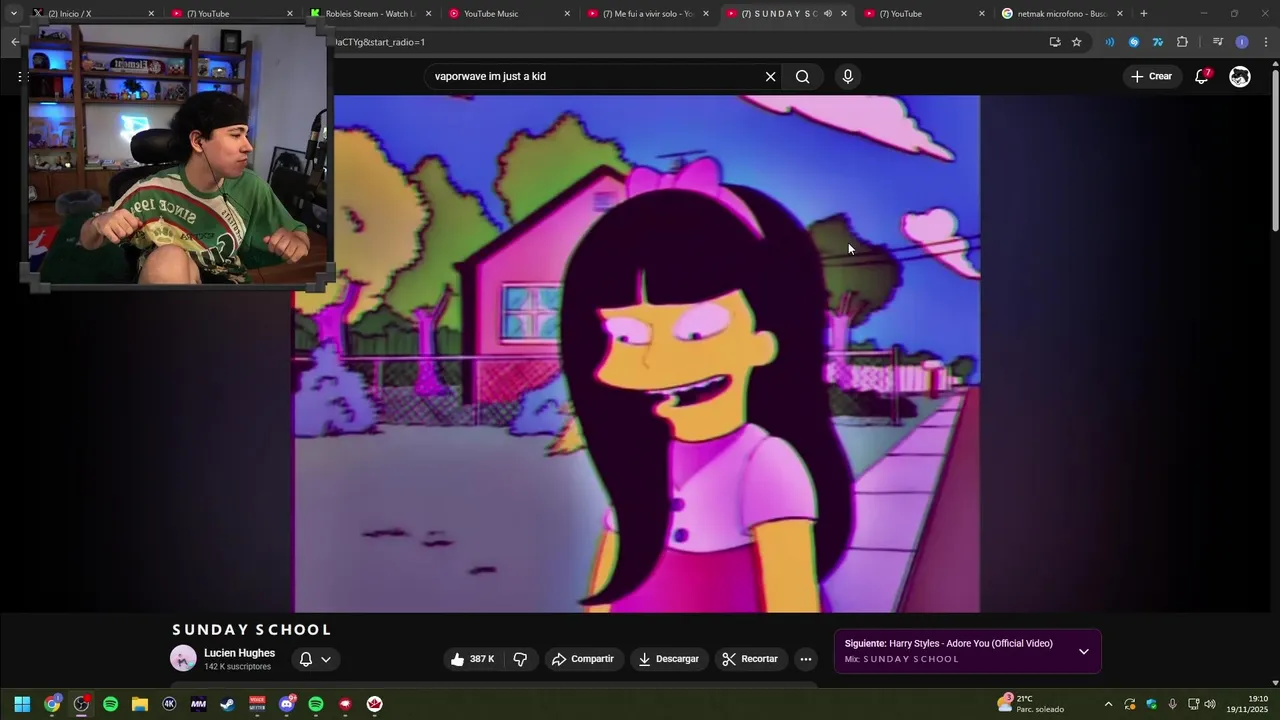
Task: Open the tab search chevron in Chrome
Action: (x=13, y=14)
